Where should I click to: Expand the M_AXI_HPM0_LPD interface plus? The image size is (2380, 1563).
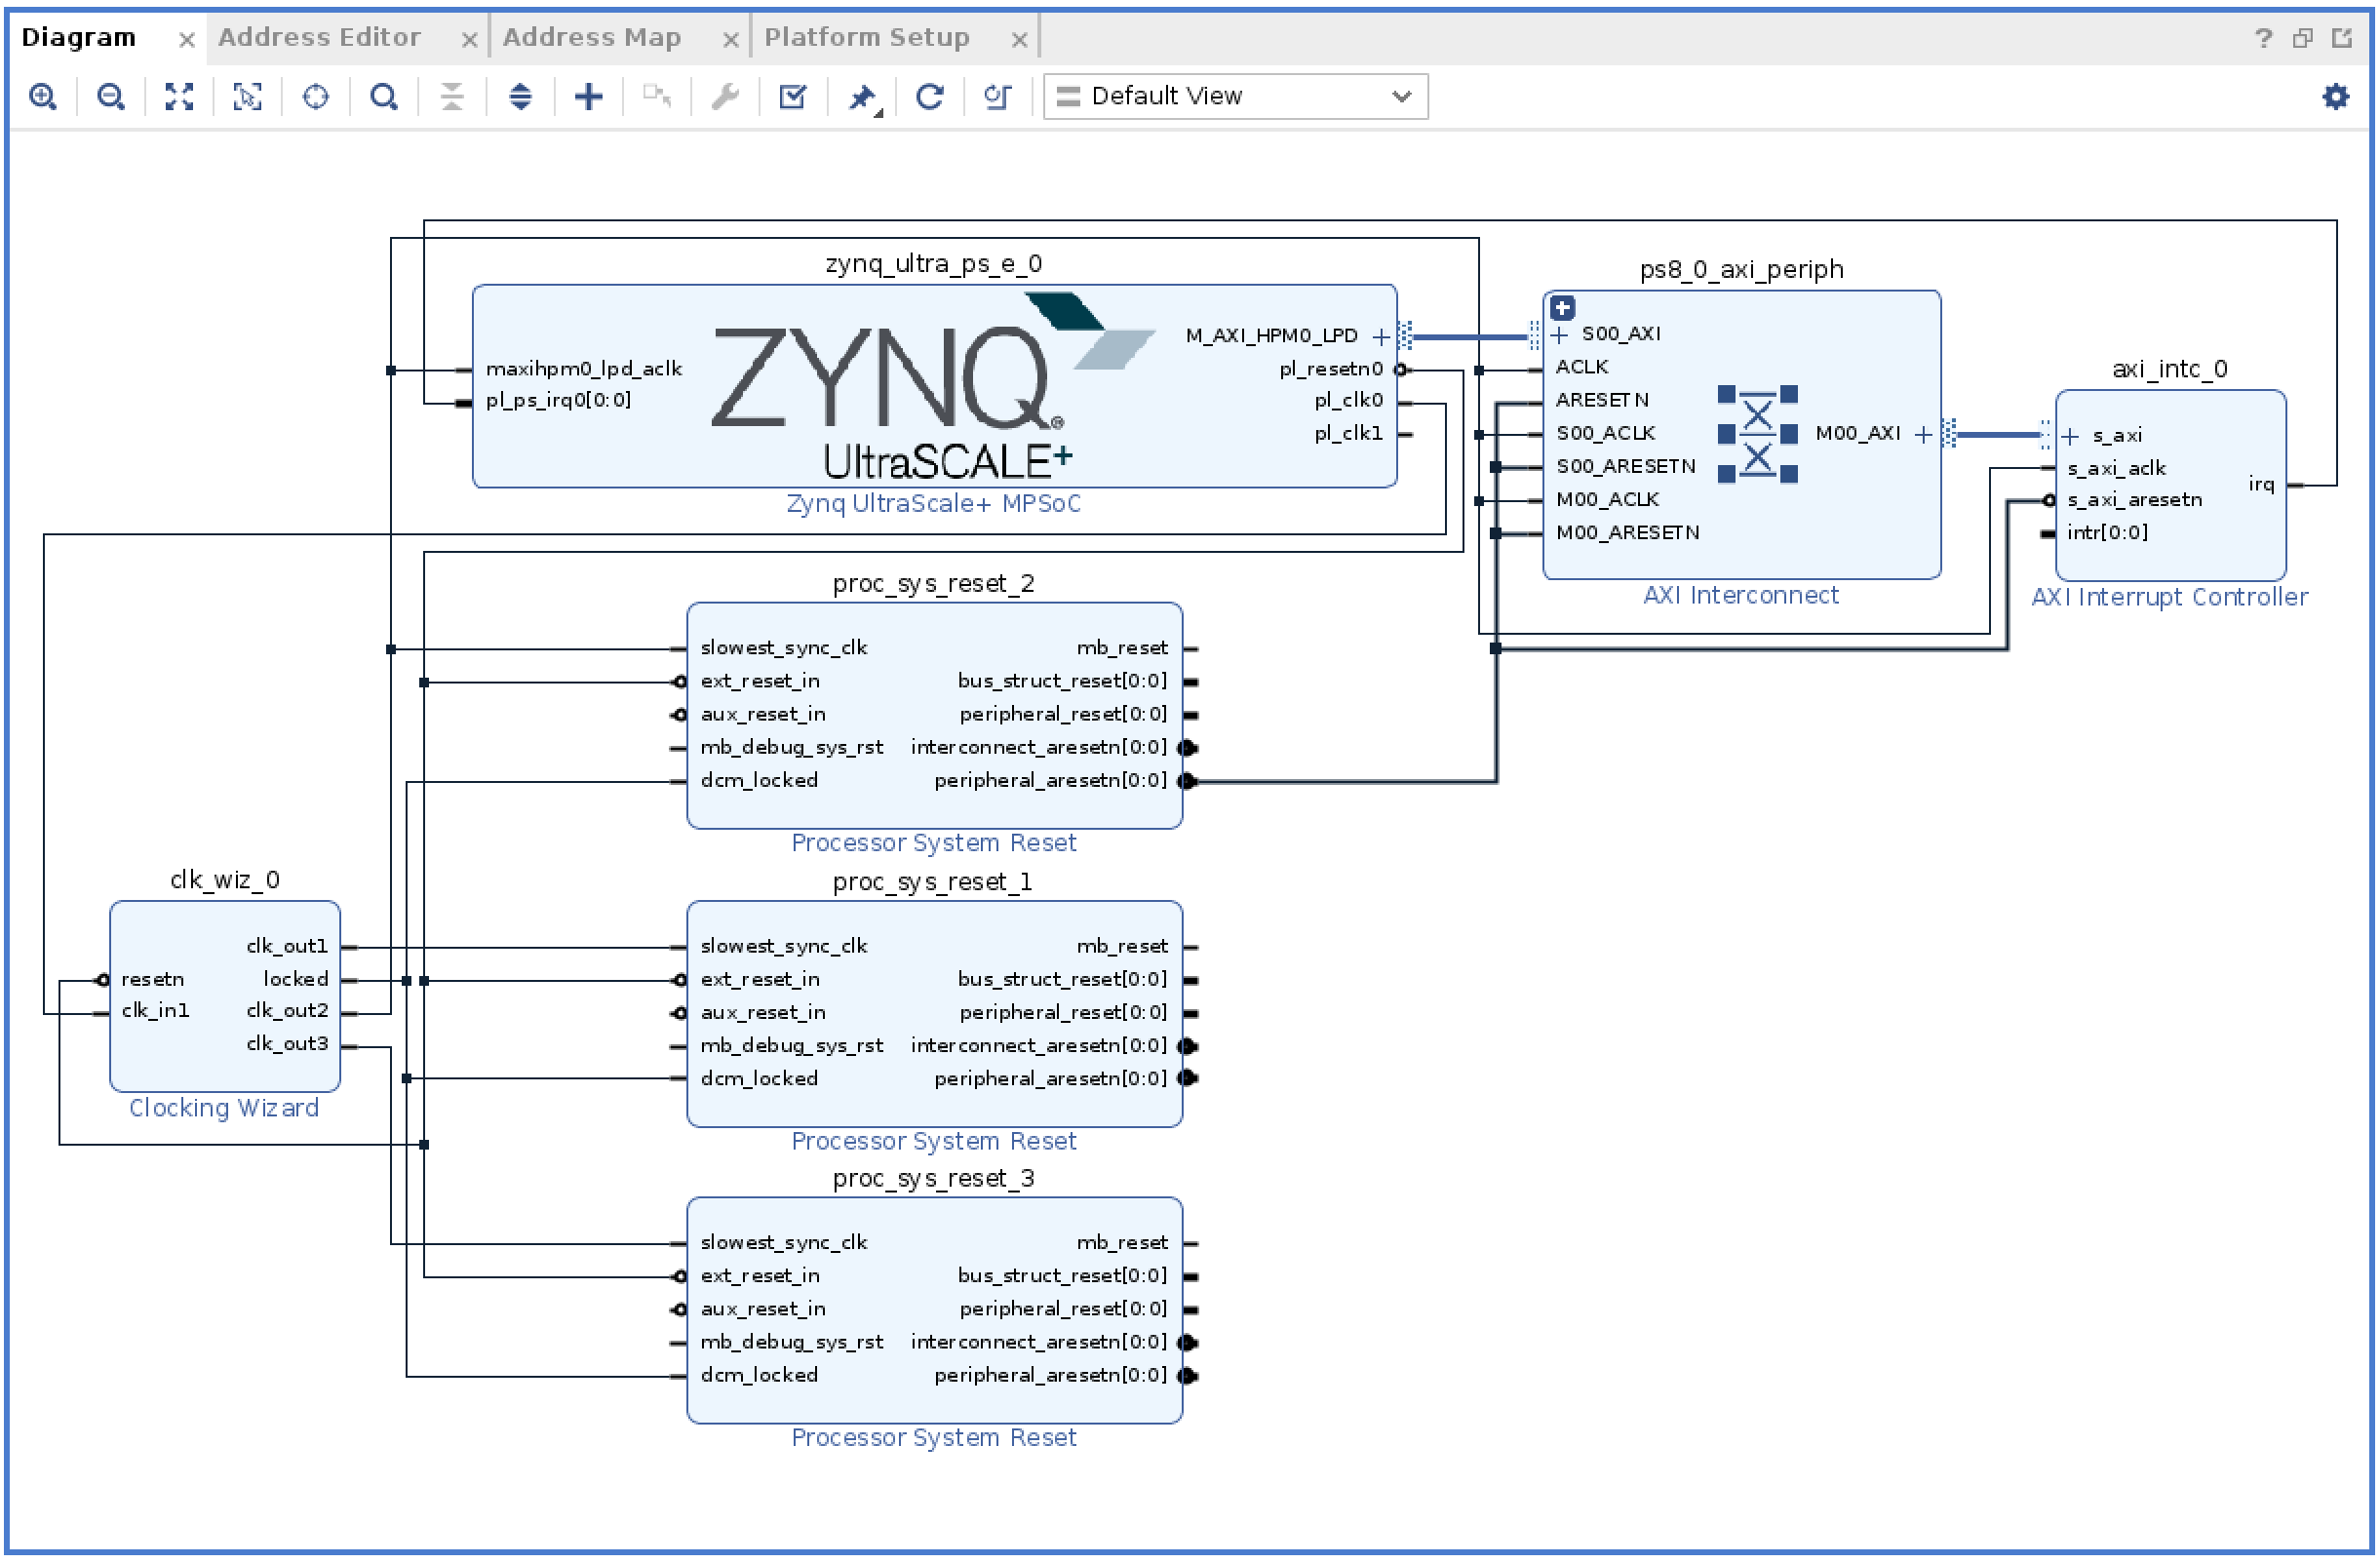coord(1381,336)
